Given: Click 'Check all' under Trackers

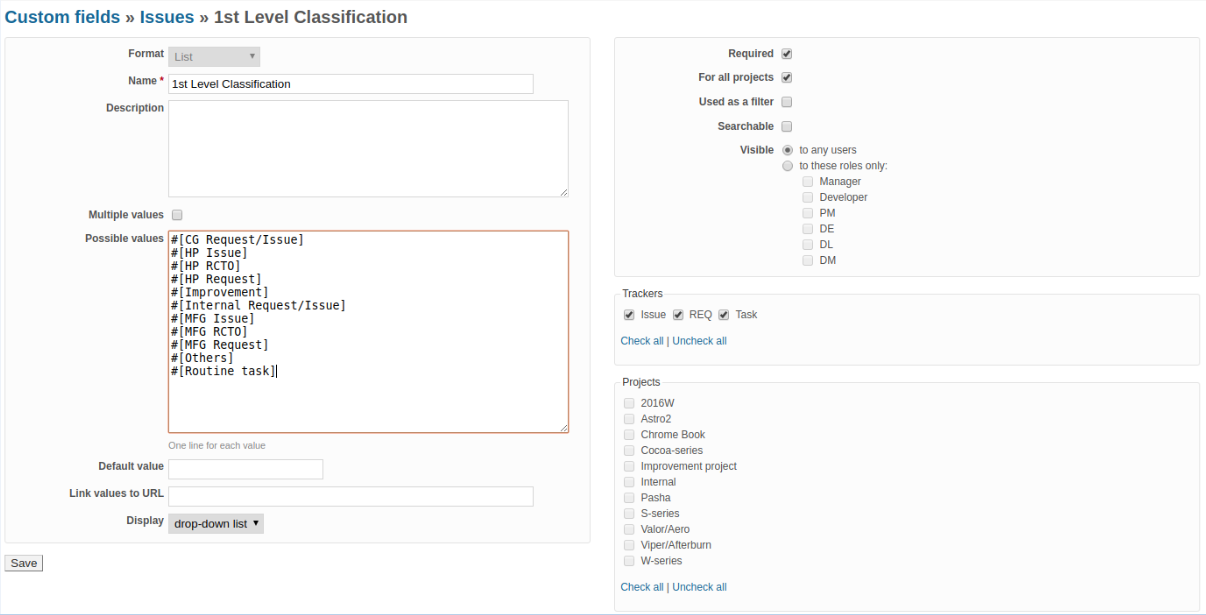Looking at the screenshot, I should click(x=641, y=340).
